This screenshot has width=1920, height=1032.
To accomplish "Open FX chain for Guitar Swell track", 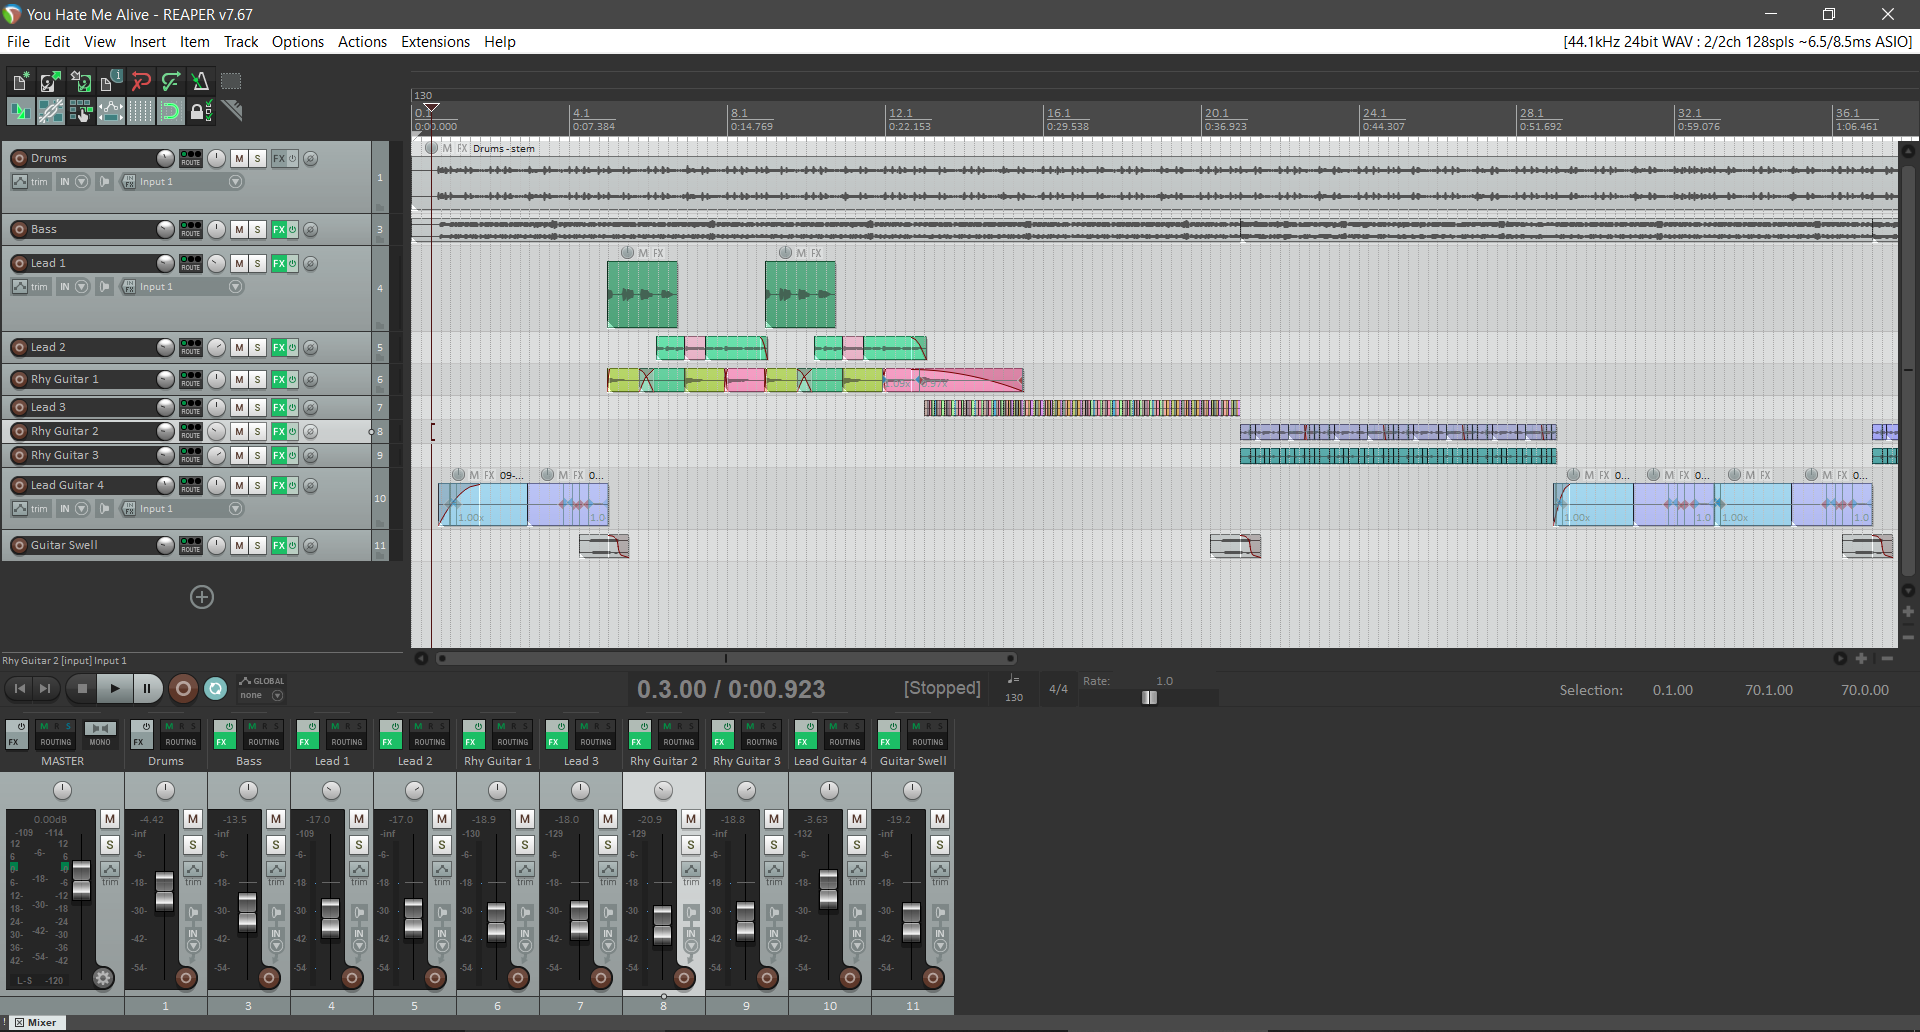I will coord(279,545).
